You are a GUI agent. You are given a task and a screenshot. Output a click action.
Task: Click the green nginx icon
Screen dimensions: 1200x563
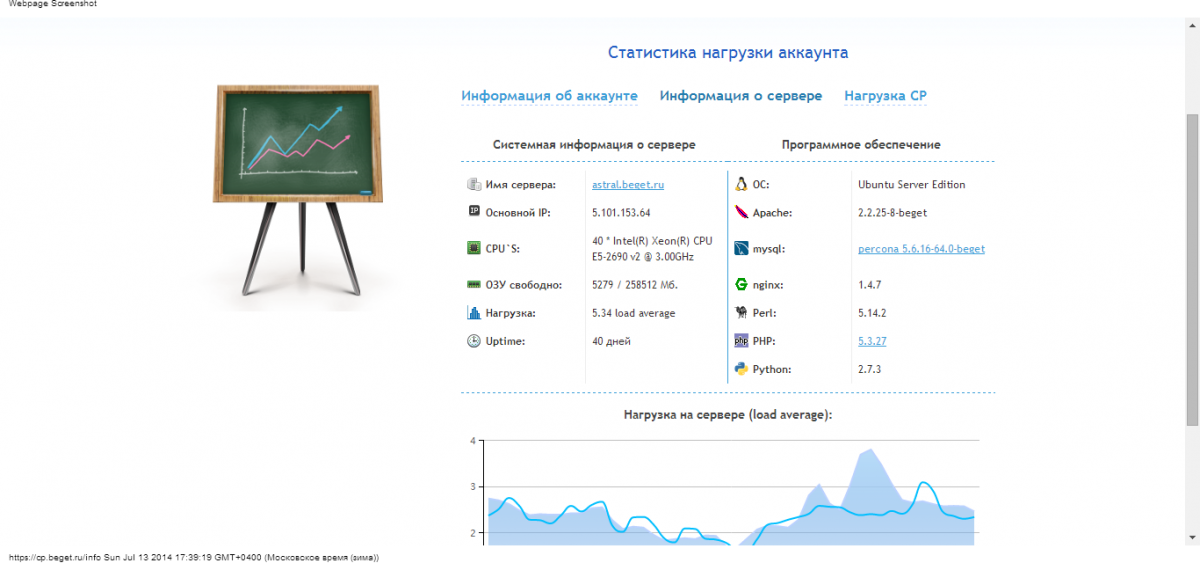click(x=741, y=284)
